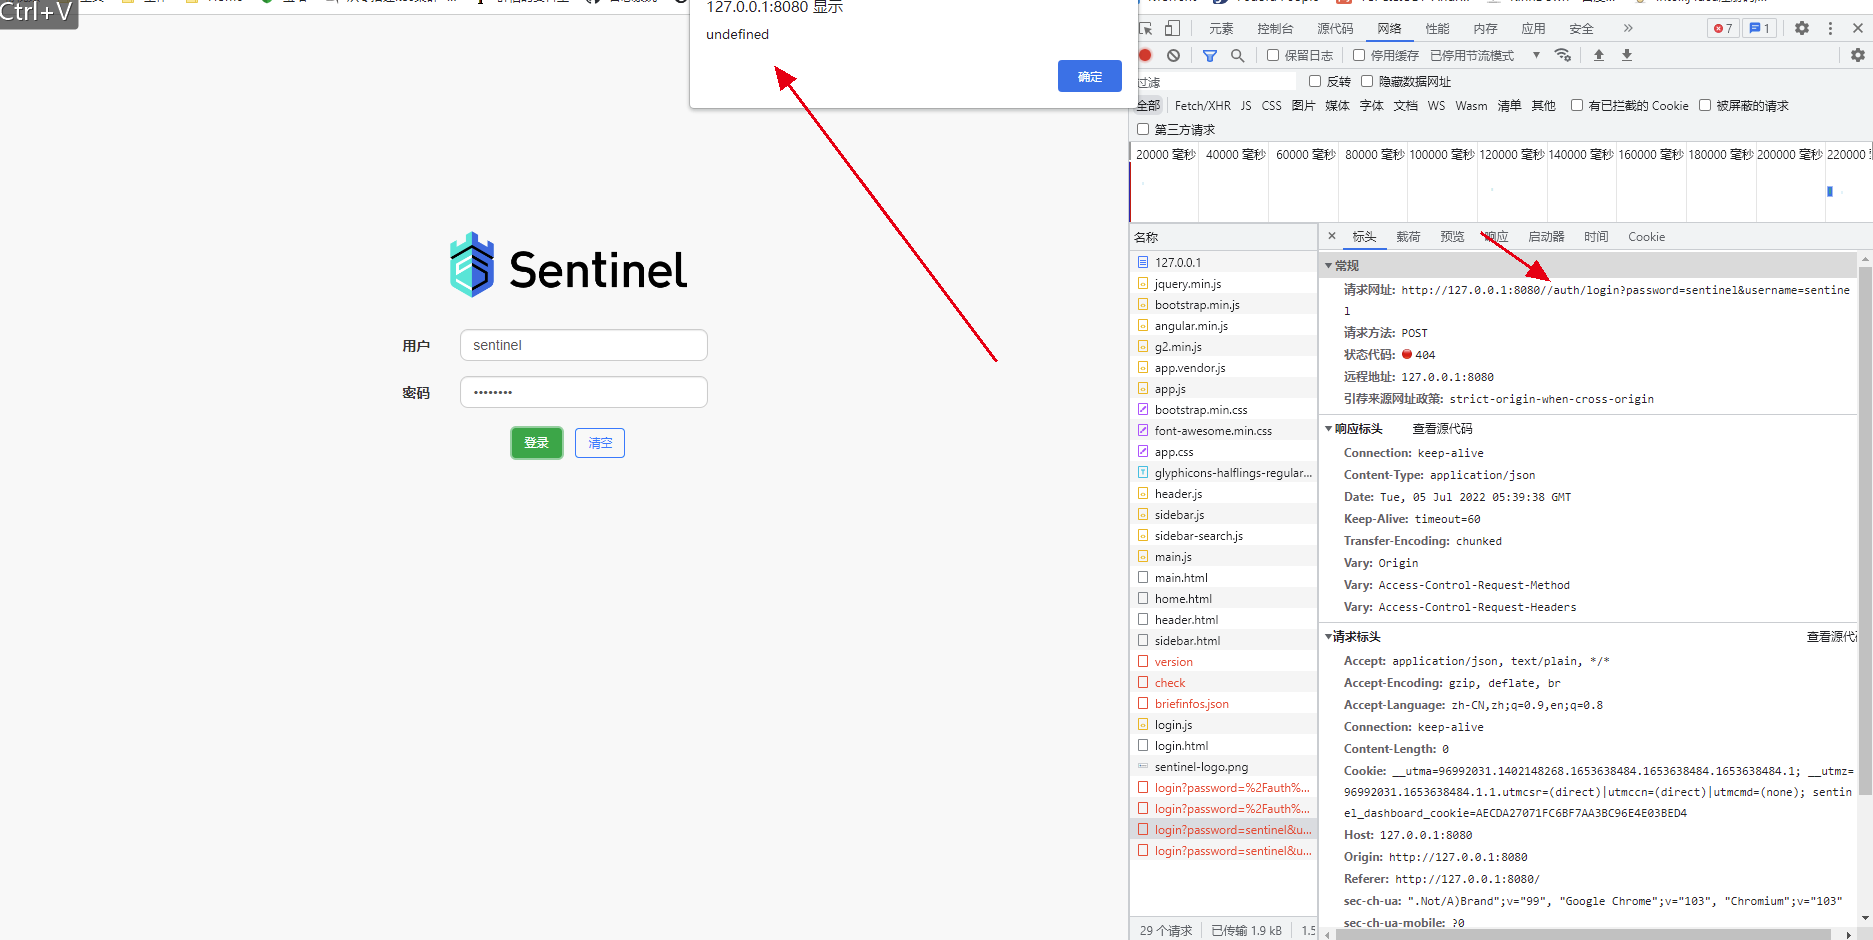Image resolution: width=1873 pixels, height=940 pixels.
Task: Select the font-awesome.min.css request row
Action: 1224,430
